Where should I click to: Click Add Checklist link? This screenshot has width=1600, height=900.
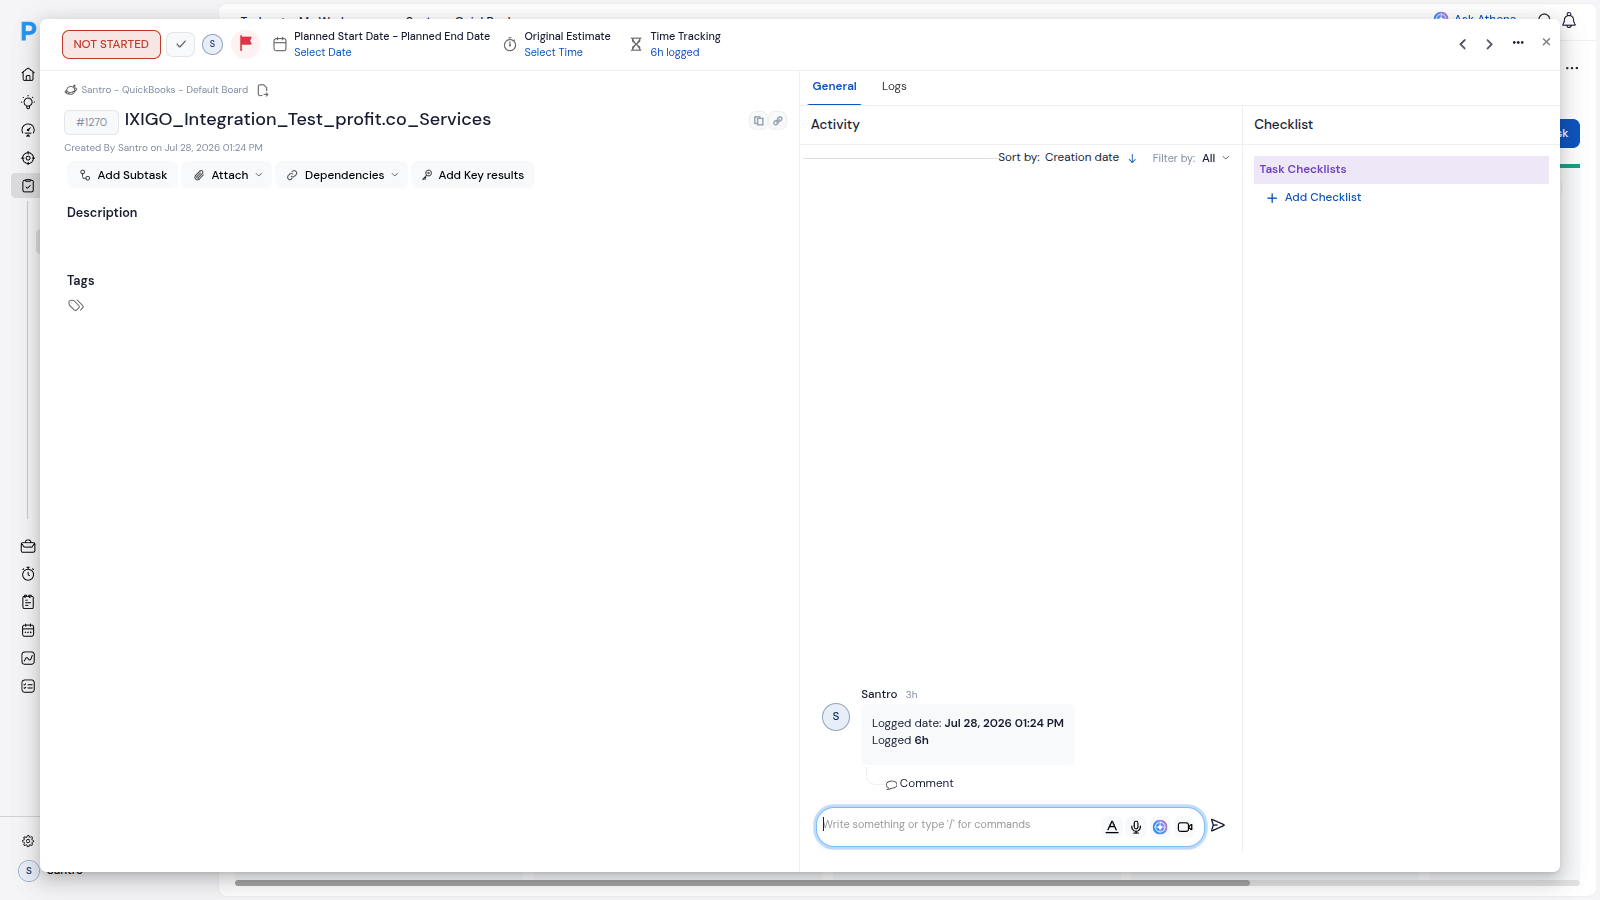[x=1314, y=198]
